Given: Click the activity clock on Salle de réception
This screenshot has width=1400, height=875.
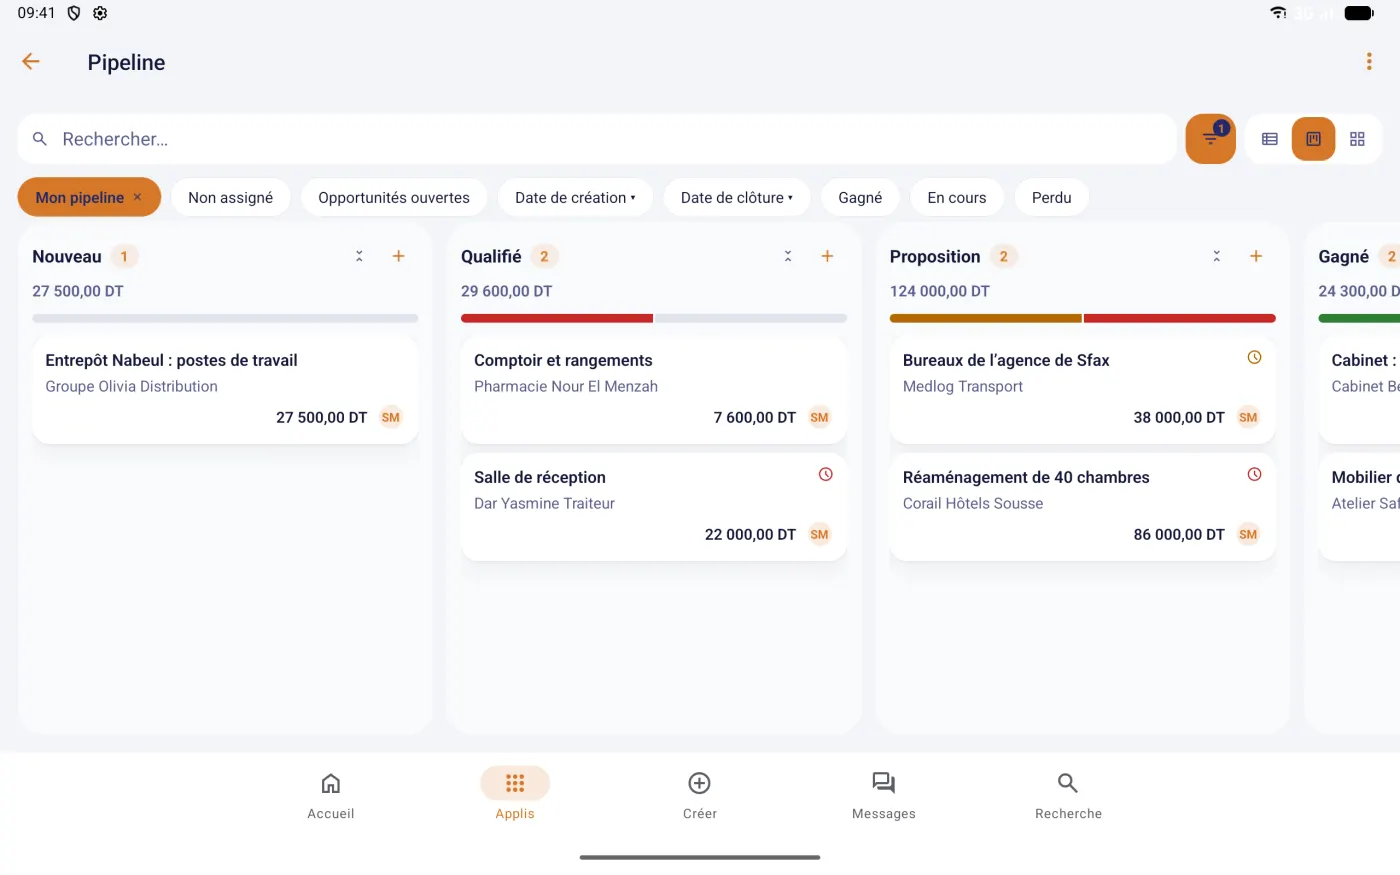Looking at the screenshot, I should tap(826, 474).
